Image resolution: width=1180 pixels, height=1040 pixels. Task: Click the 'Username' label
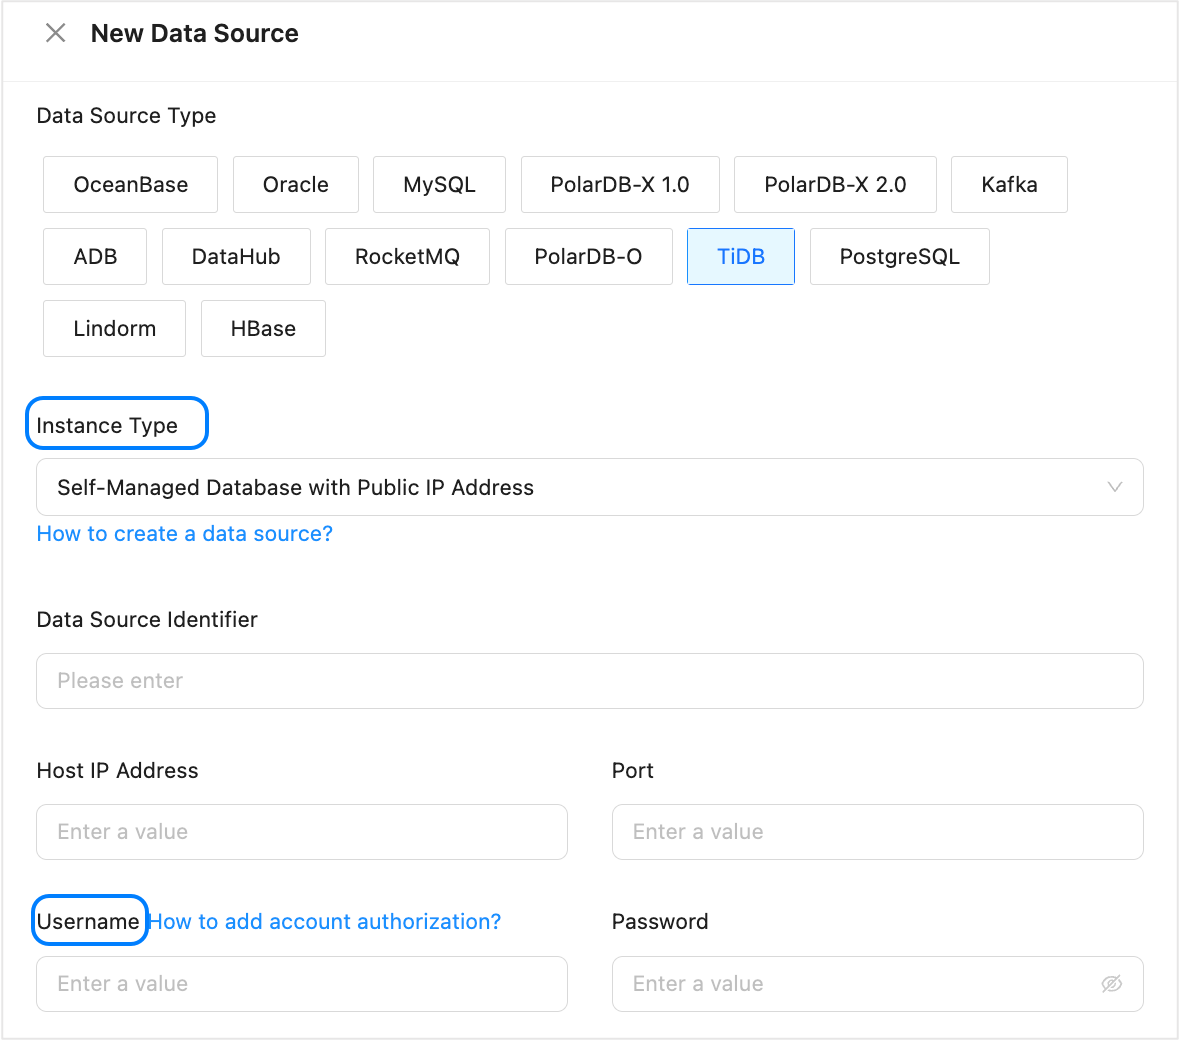point(88,921)
